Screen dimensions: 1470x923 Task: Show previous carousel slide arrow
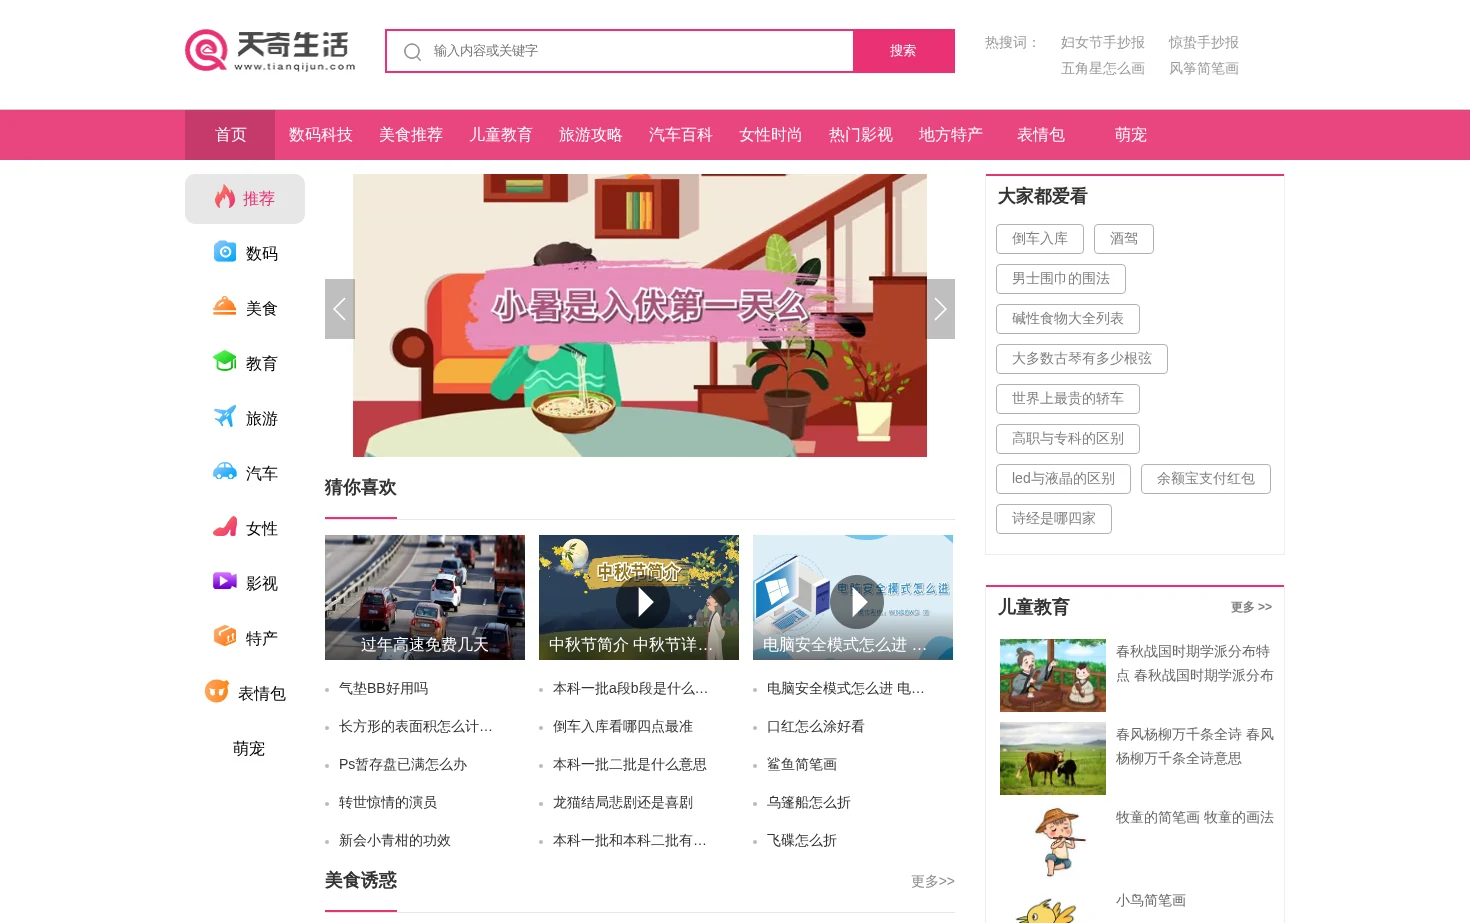tap(340, 309)
